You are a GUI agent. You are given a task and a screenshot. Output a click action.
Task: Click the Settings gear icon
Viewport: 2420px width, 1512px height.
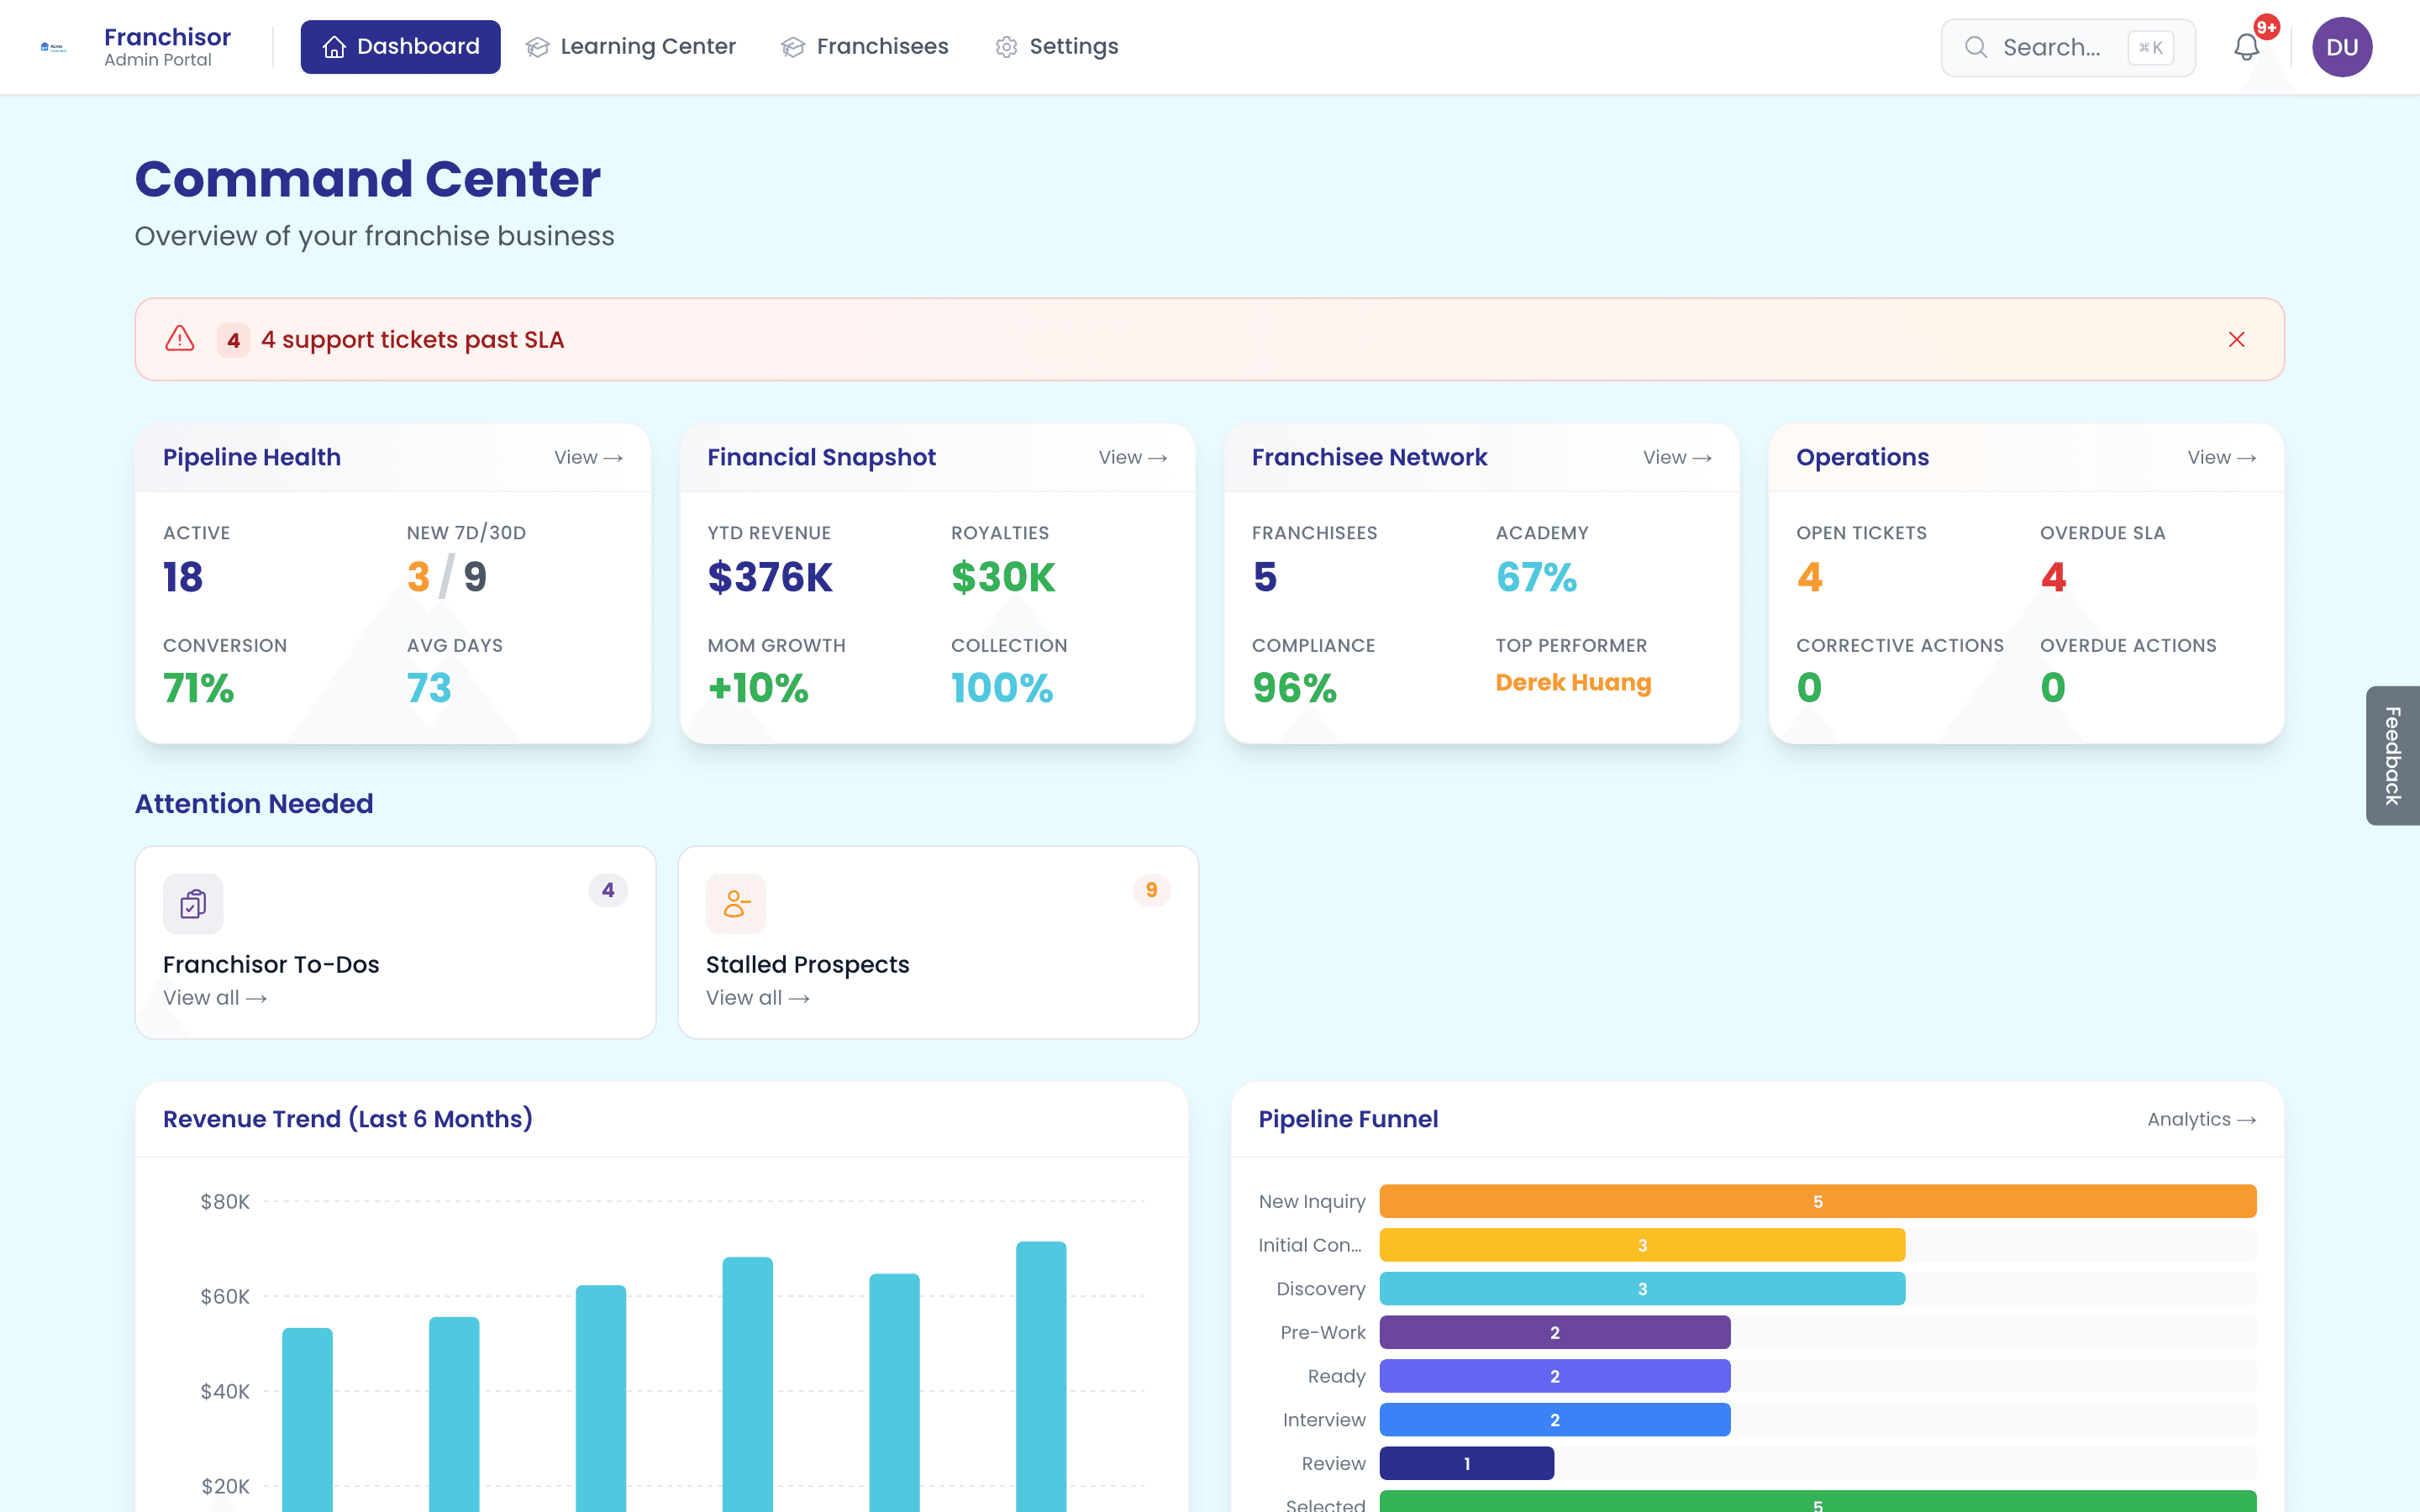1006,47
